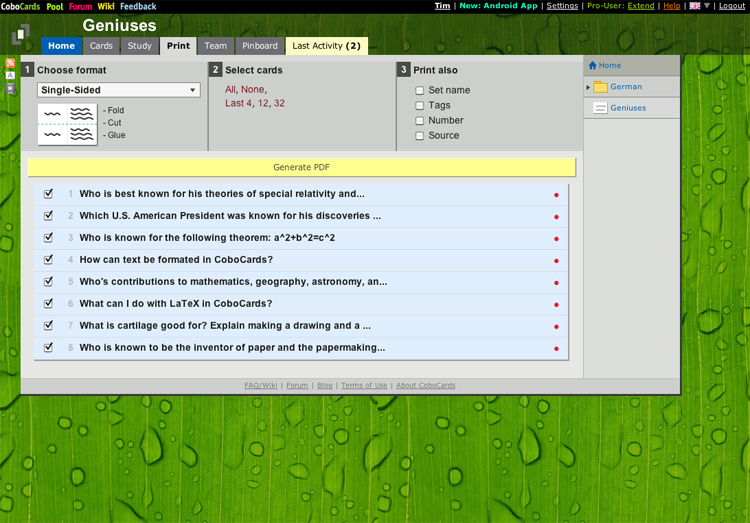
Task: Click the CoboCards logo beside Geniuses
Action: [21, 36]
